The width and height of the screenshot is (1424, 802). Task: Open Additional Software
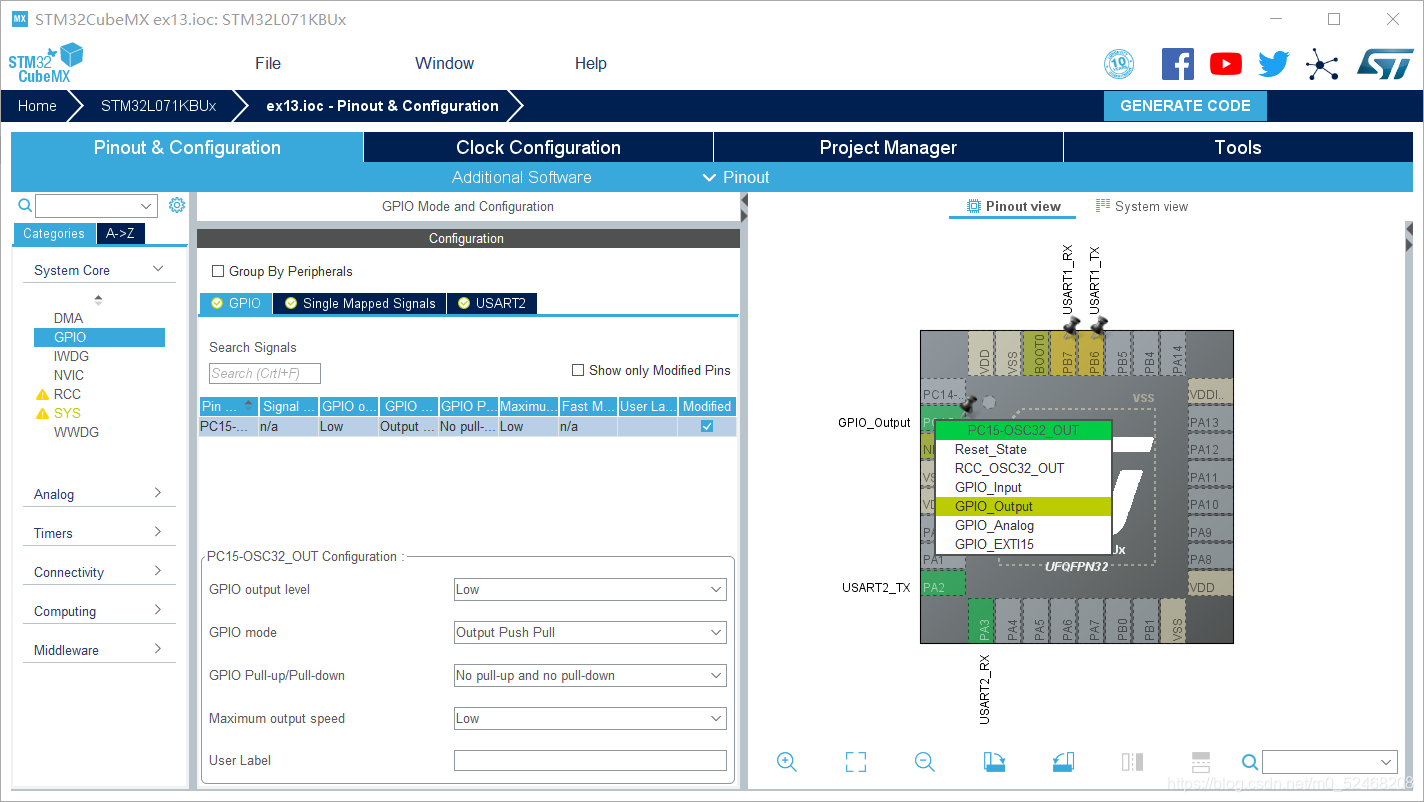(521, 177)
